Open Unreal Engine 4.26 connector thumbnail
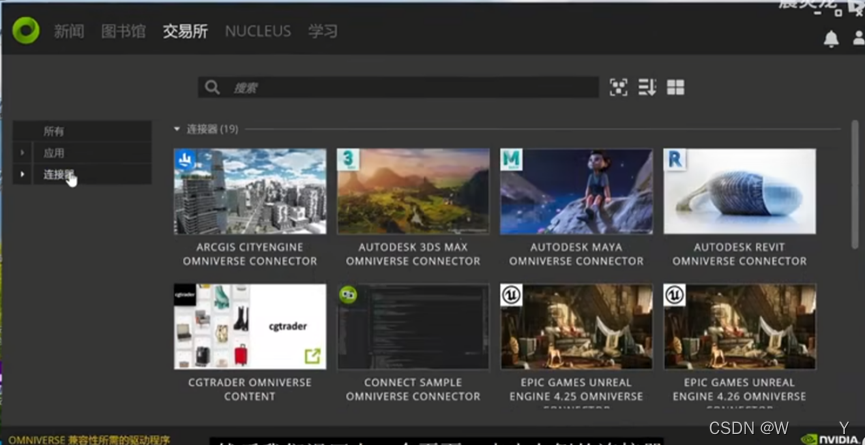 [740, 326]
